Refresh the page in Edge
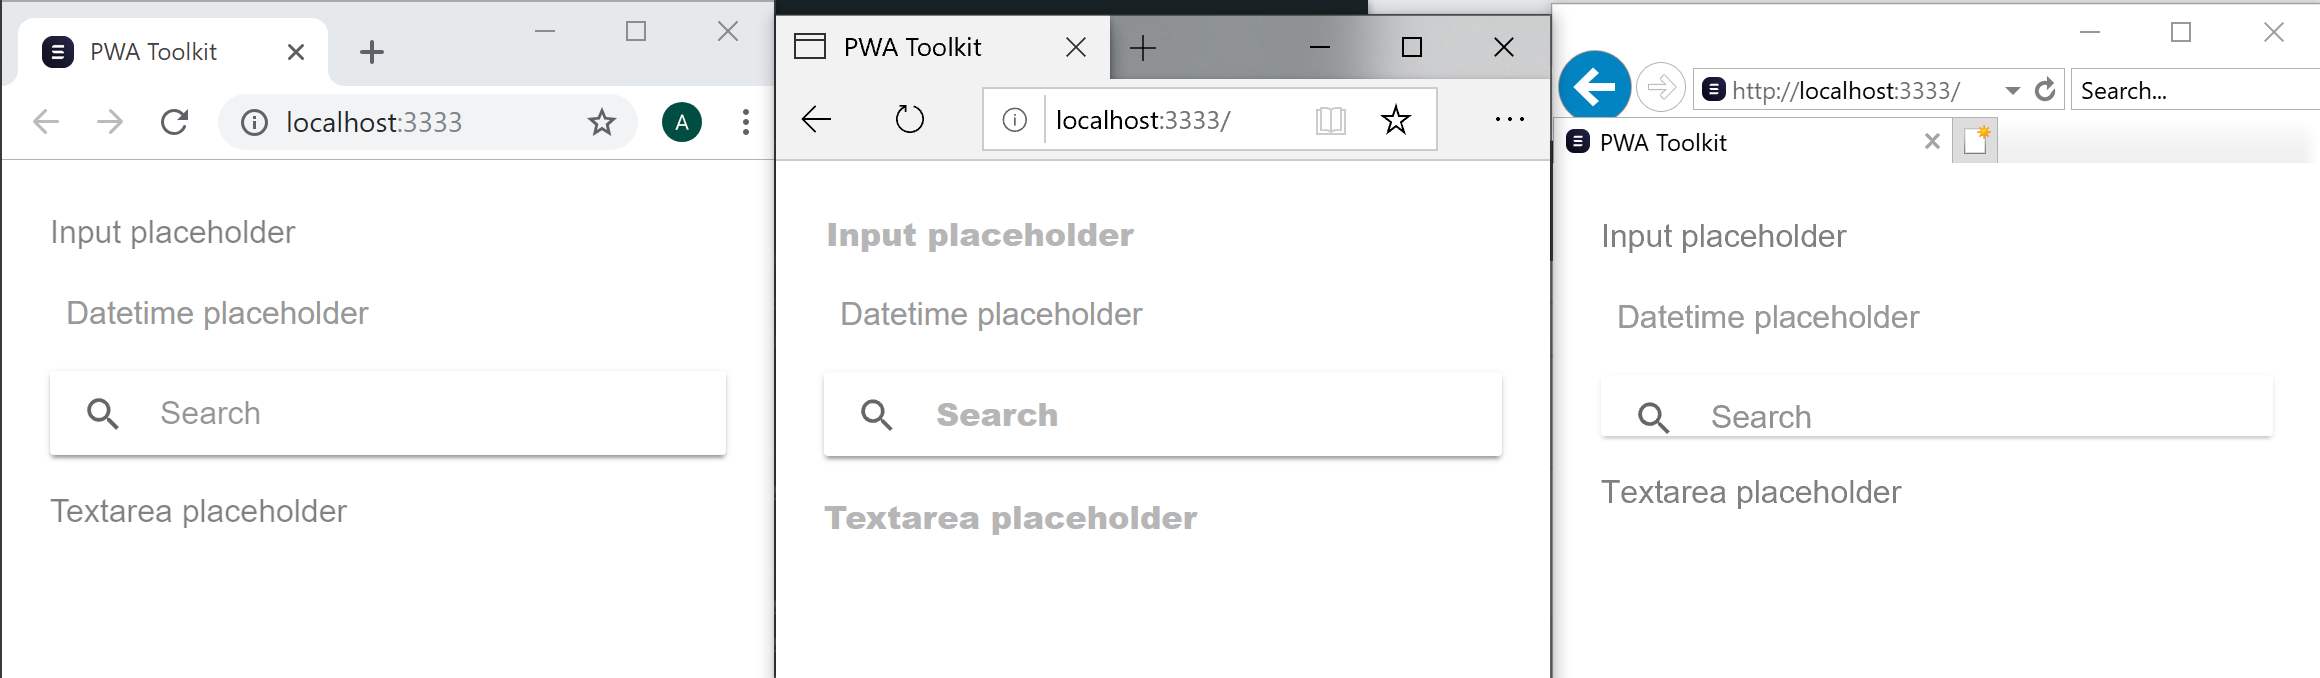The height and width of the screenshot is (678, 2320). click(909, 120)
